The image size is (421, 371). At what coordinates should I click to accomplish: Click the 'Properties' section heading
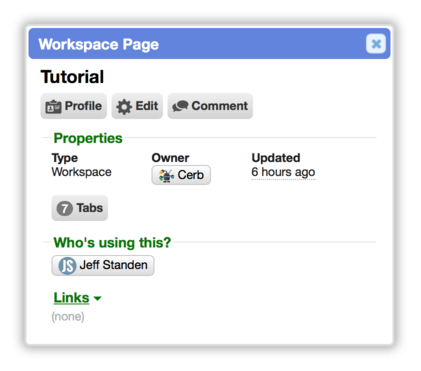click(x=88, y=138)
